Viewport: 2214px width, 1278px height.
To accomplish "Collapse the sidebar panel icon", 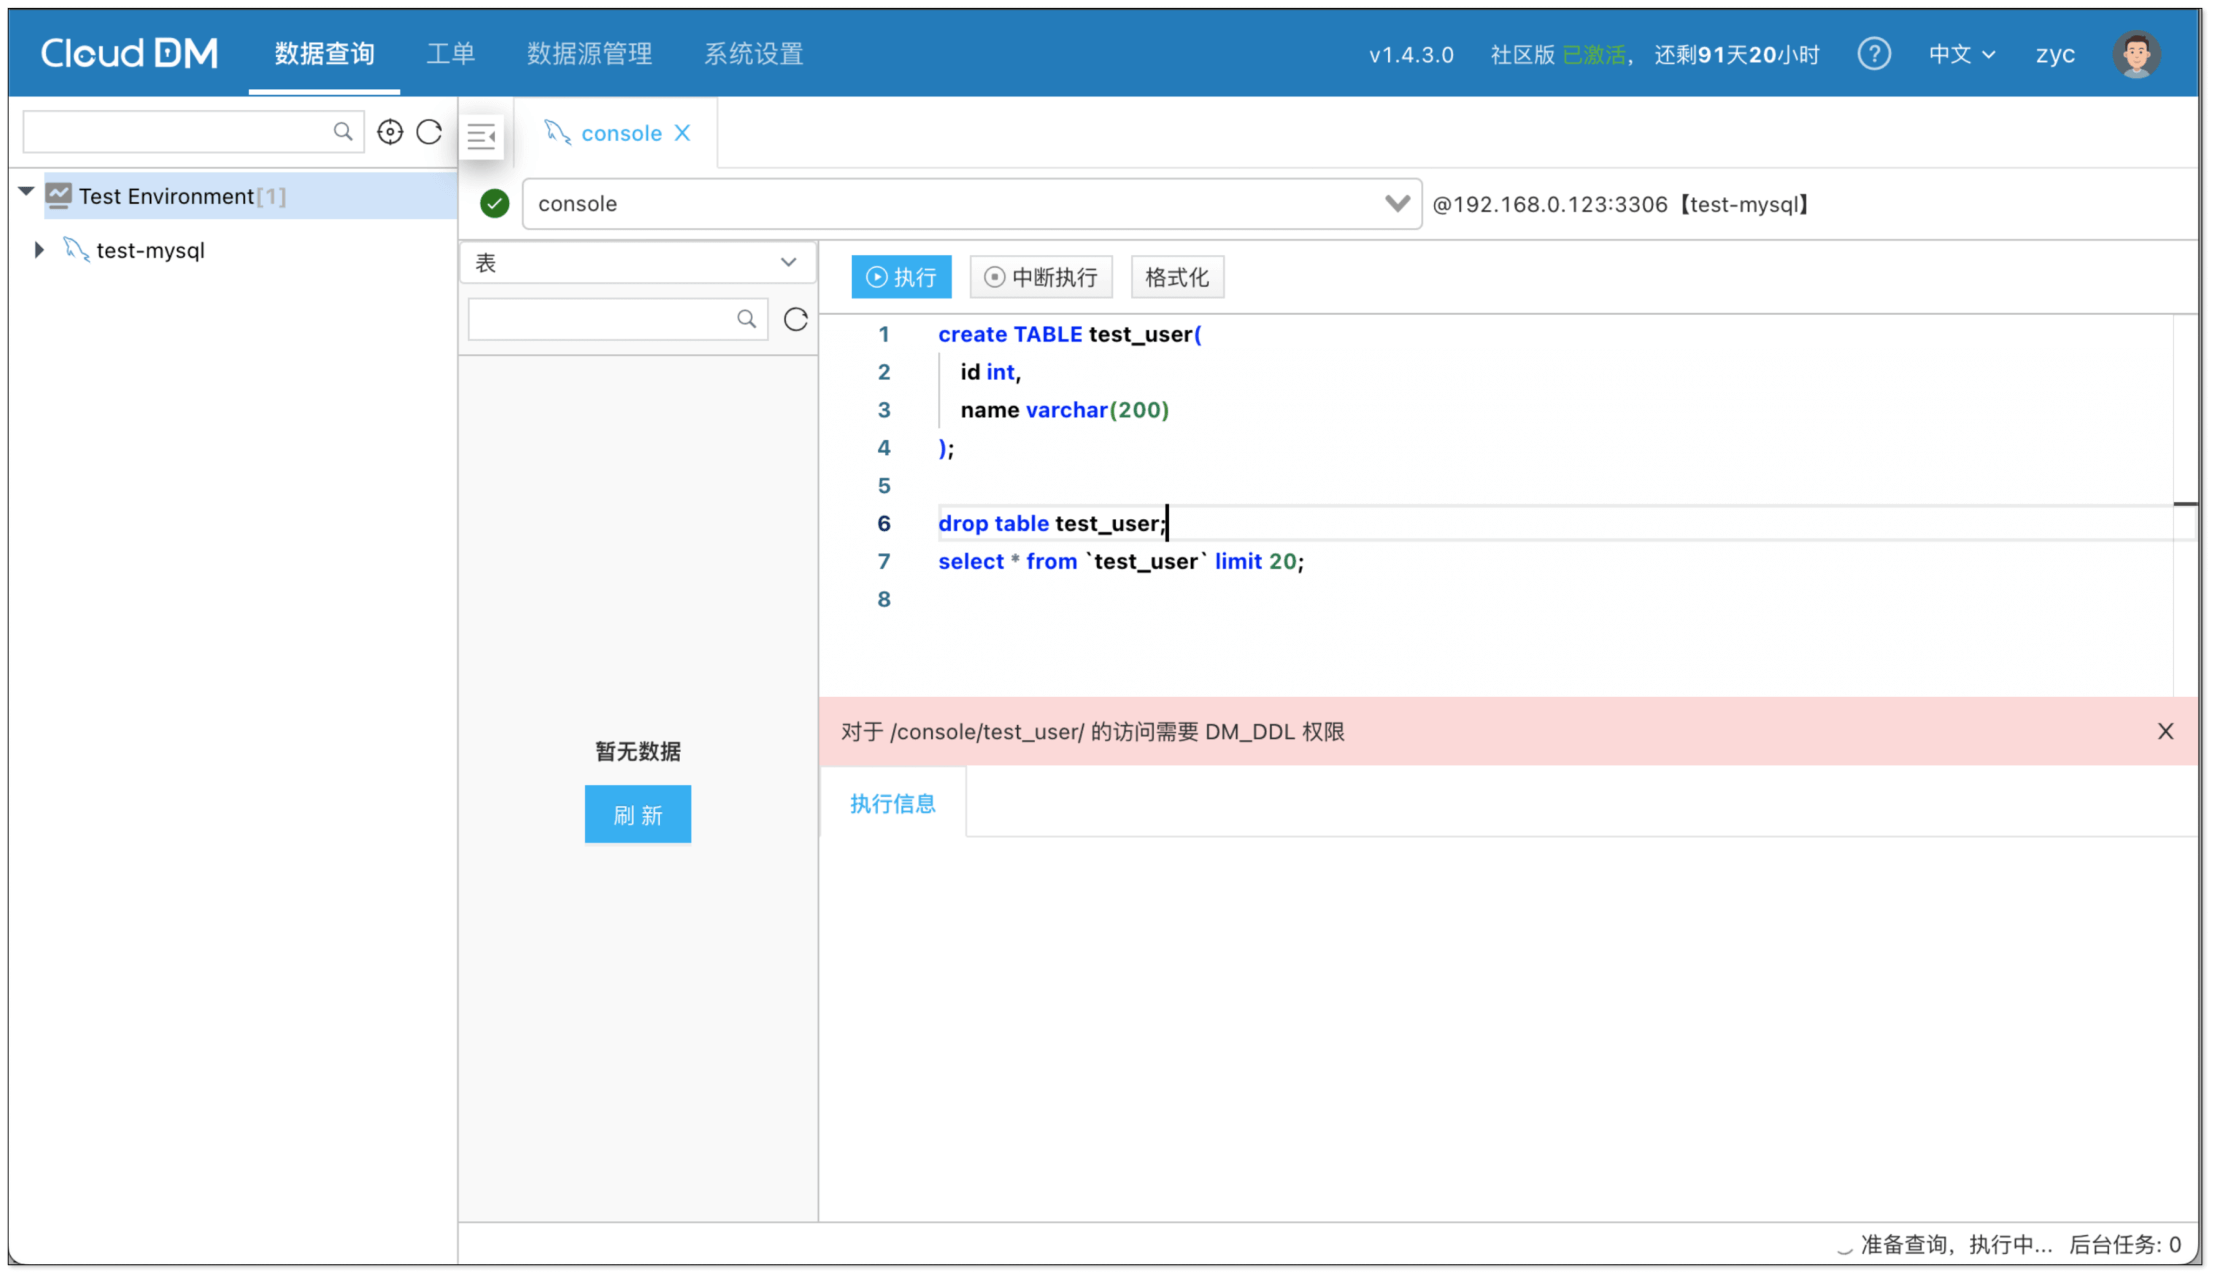I will click(482, 135).
